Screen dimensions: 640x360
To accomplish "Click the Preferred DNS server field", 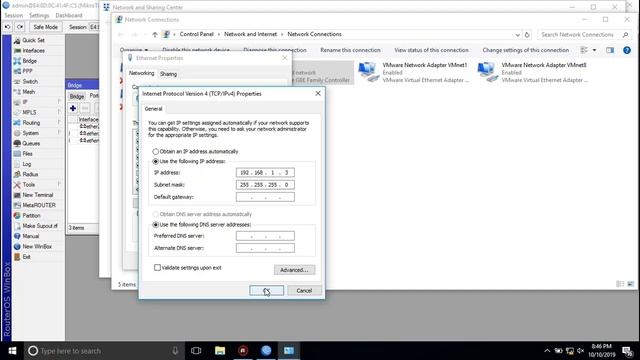I will click(x=265, y=236).
